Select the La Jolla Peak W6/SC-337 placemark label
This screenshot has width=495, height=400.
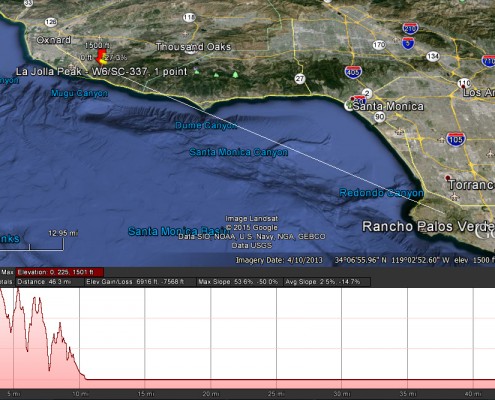point(102,71)
